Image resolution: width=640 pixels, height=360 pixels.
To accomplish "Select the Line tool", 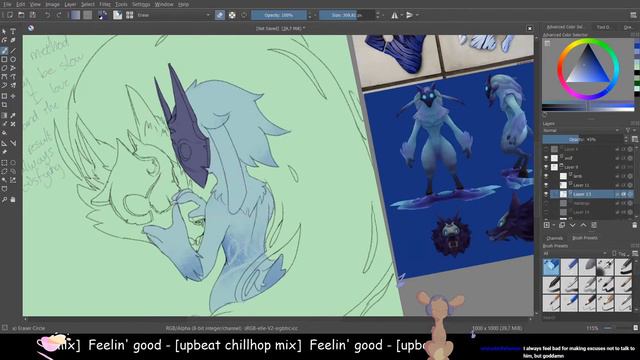I will 13,51.
